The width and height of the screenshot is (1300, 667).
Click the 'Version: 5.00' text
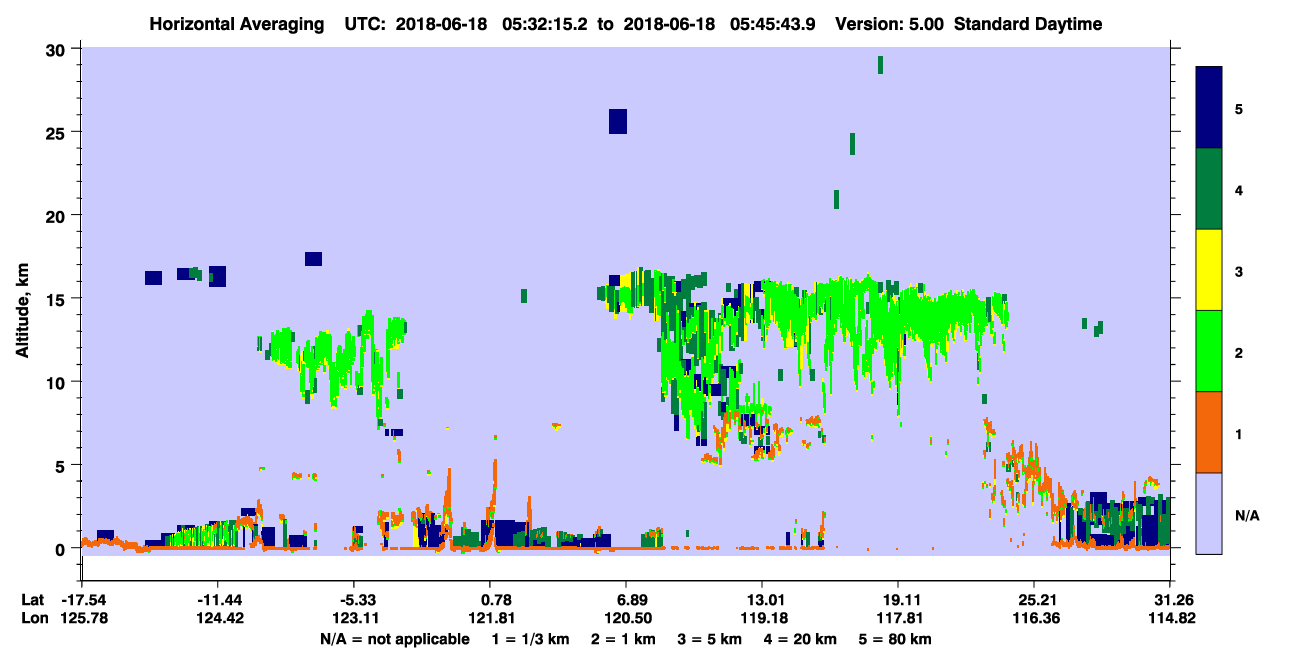click(x=892, y=24)
